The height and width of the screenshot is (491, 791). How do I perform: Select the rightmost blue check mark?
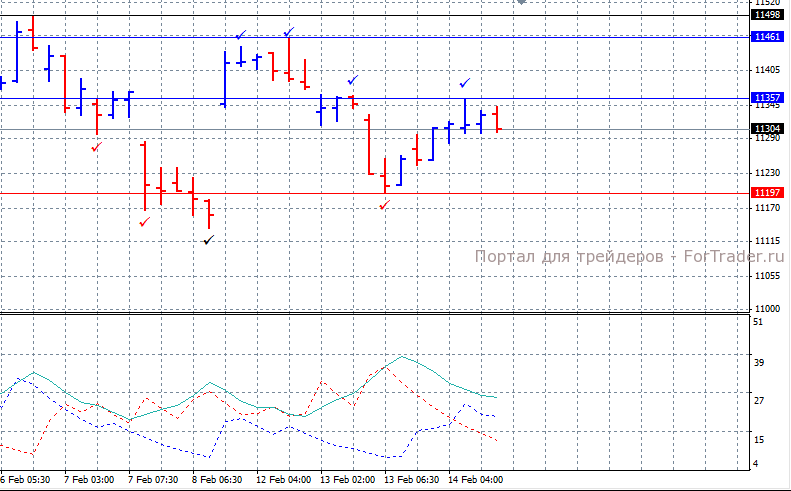pos(464,82)
